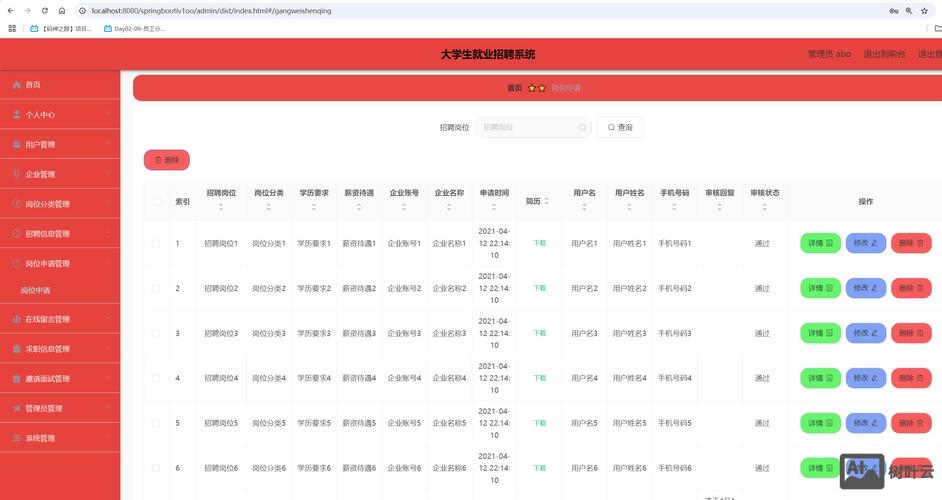Screen dimensions: 942x500
Task: Click the sort arrows under 申请时间 column header
Action: [494, 208]
